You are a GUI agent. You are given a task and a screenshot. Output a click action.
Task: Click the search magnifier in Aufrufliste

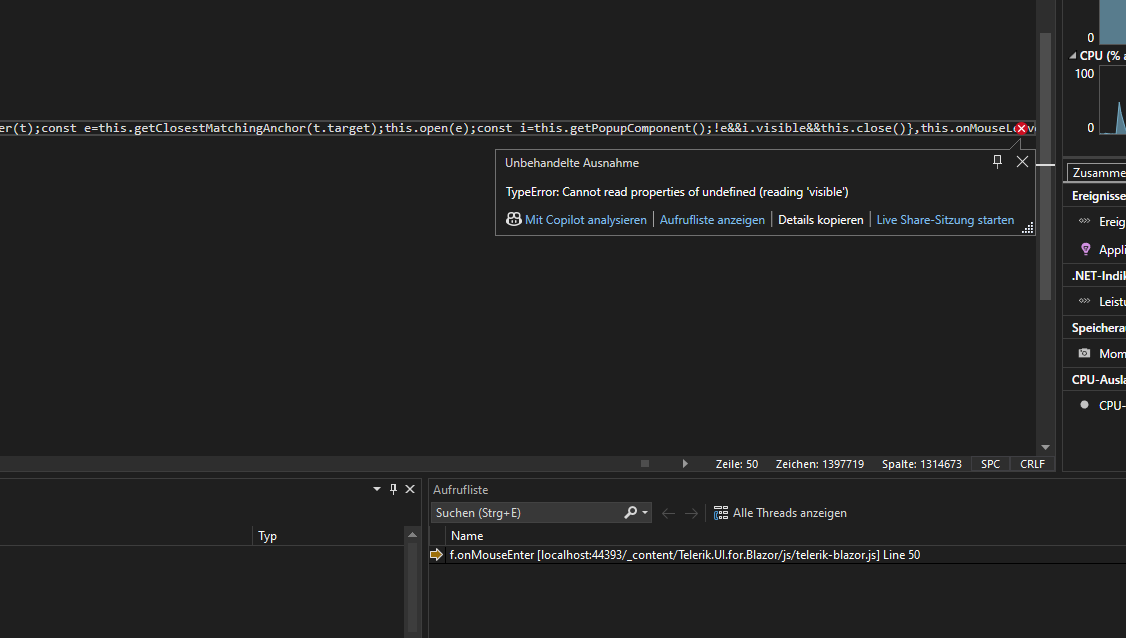click(631, 513)
